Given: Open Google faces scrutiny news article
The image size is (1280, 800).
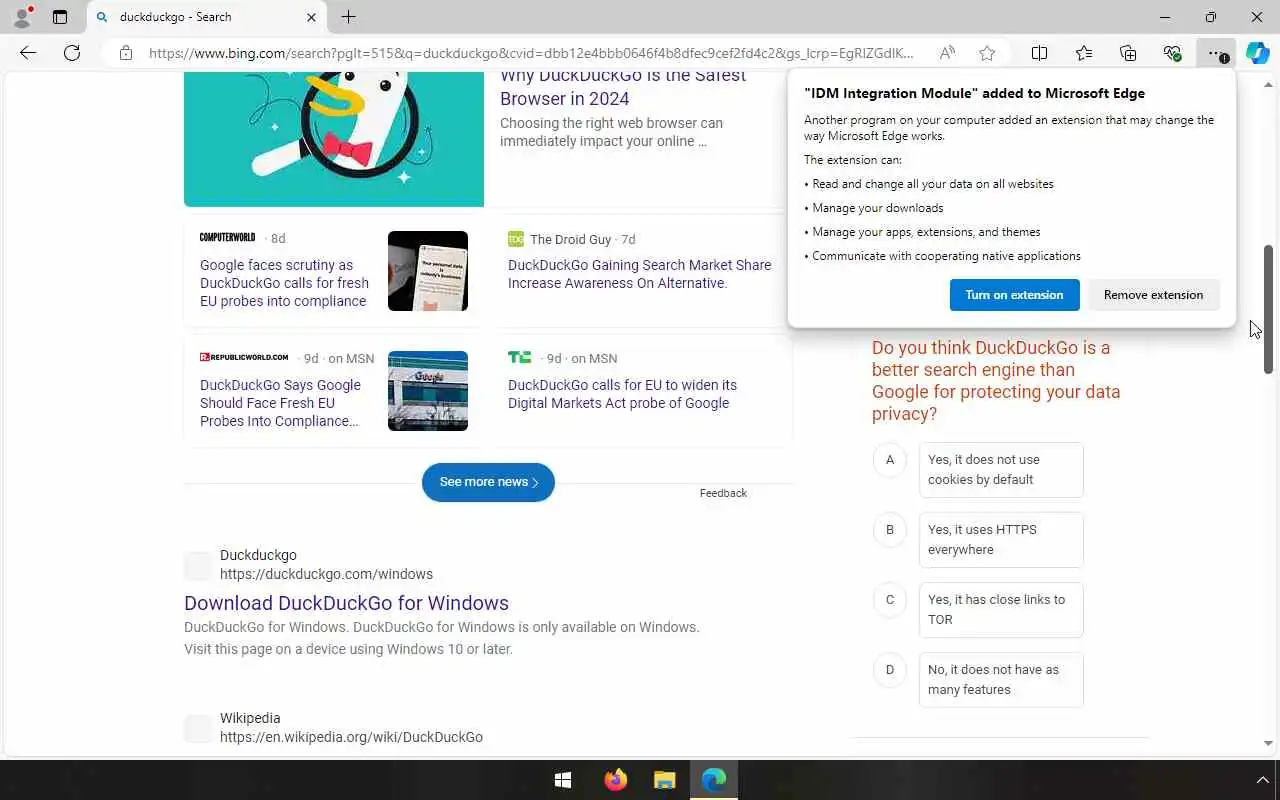Looking at the screenshot, I should [x=284, y=283].
